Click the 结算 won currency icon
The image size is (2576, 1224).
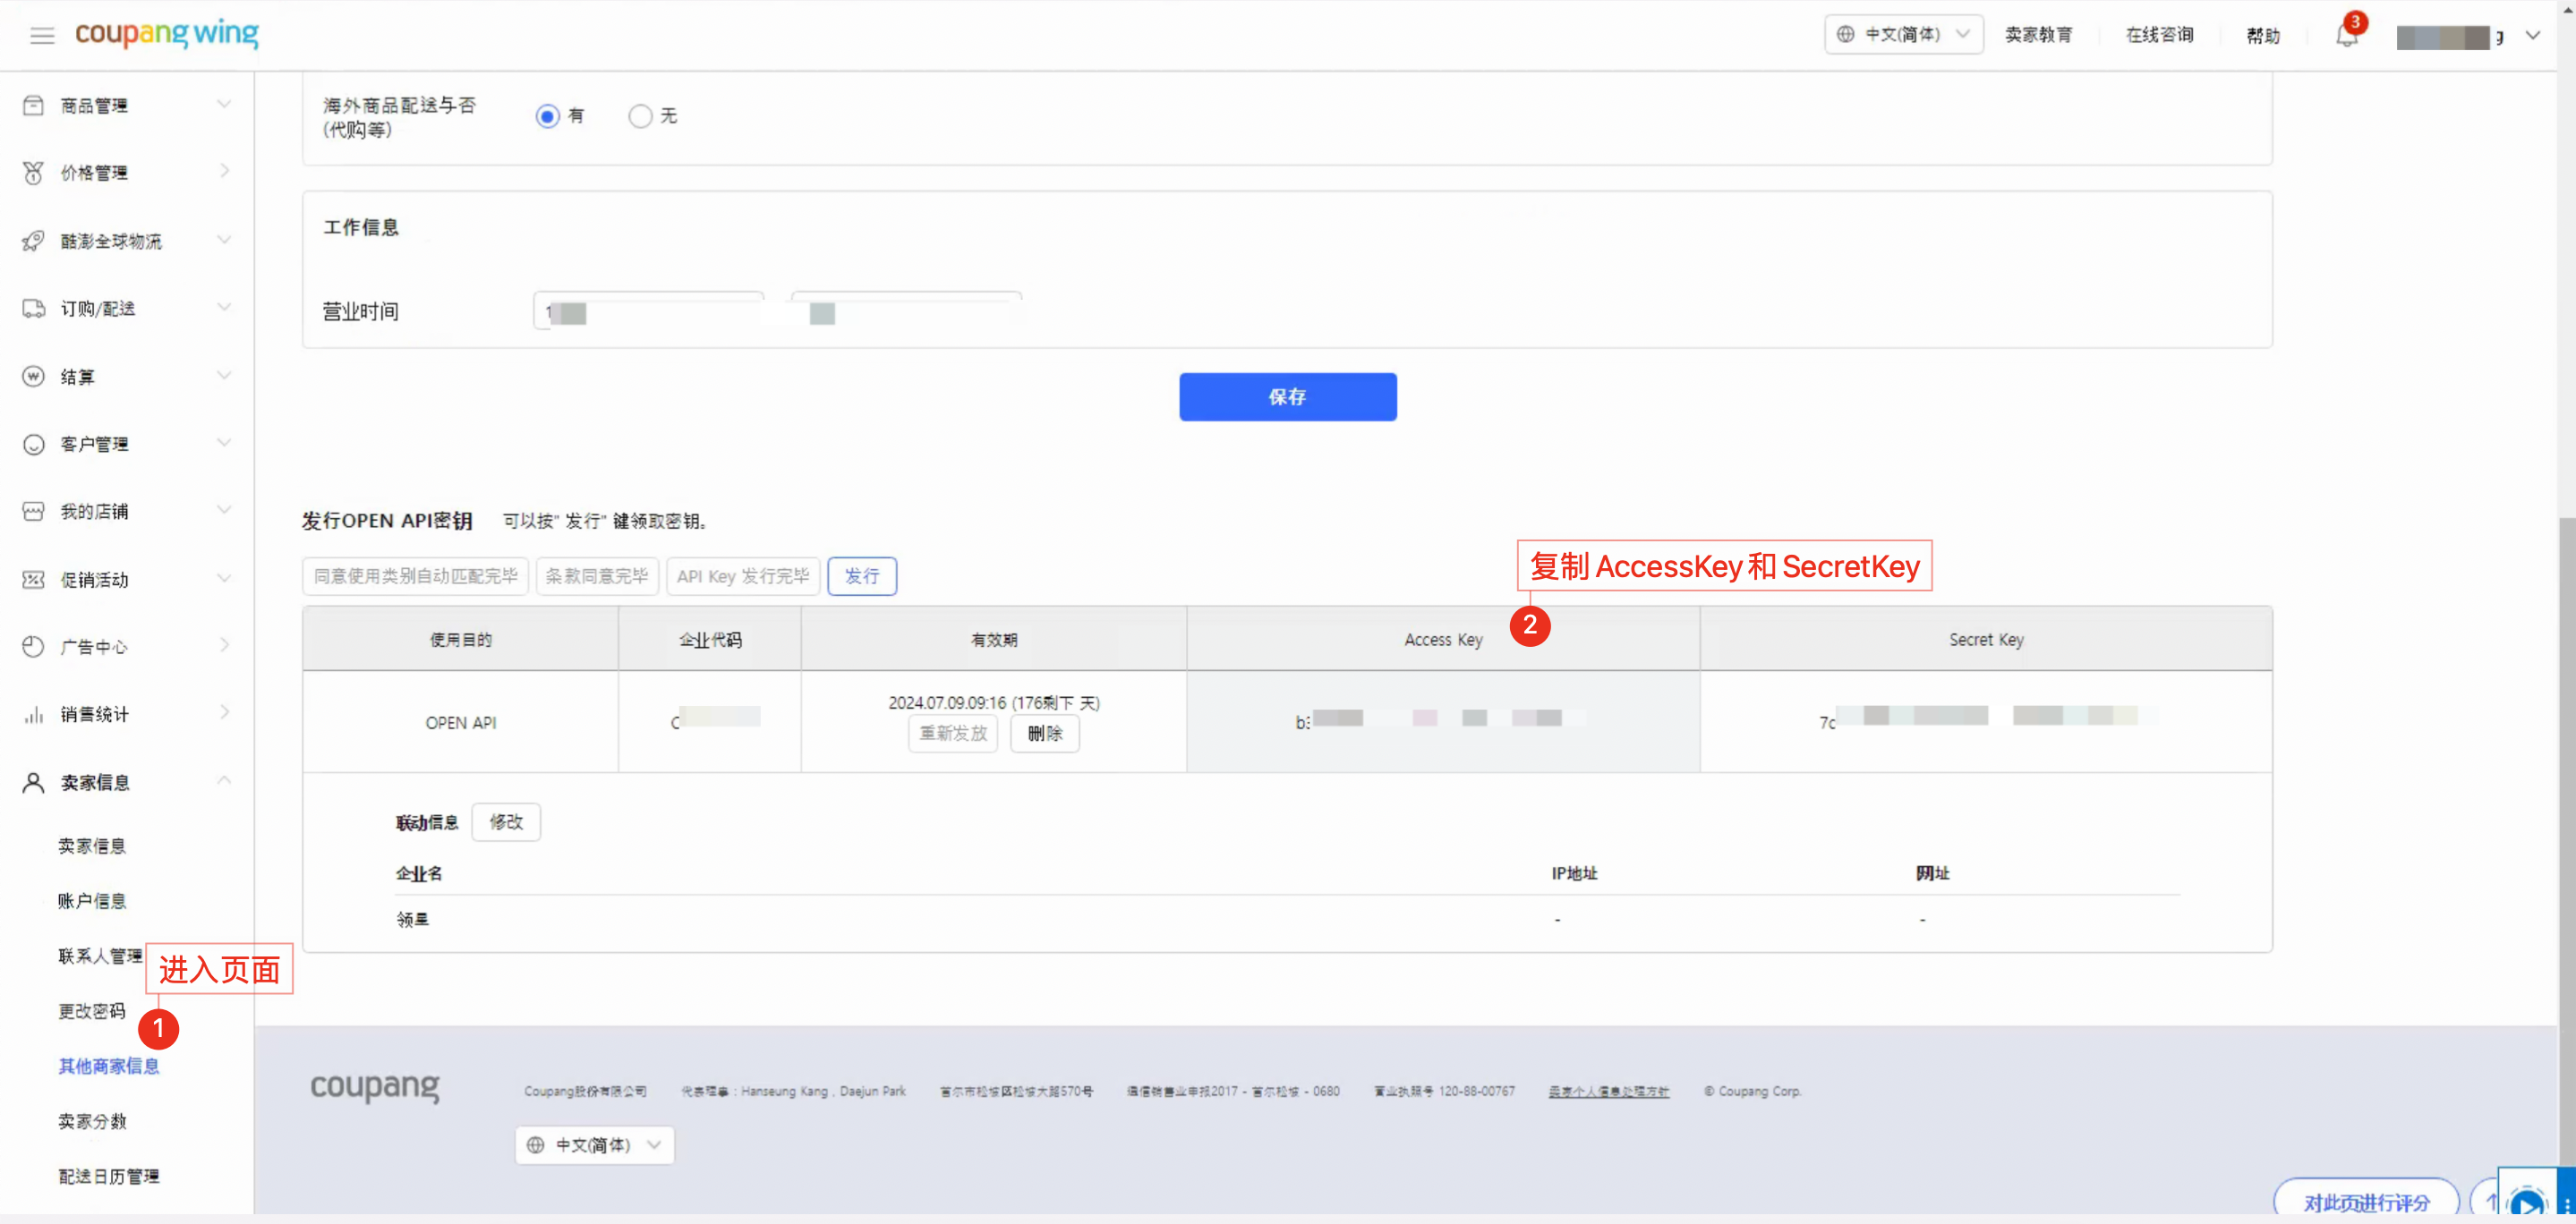(x=33, y=376)
